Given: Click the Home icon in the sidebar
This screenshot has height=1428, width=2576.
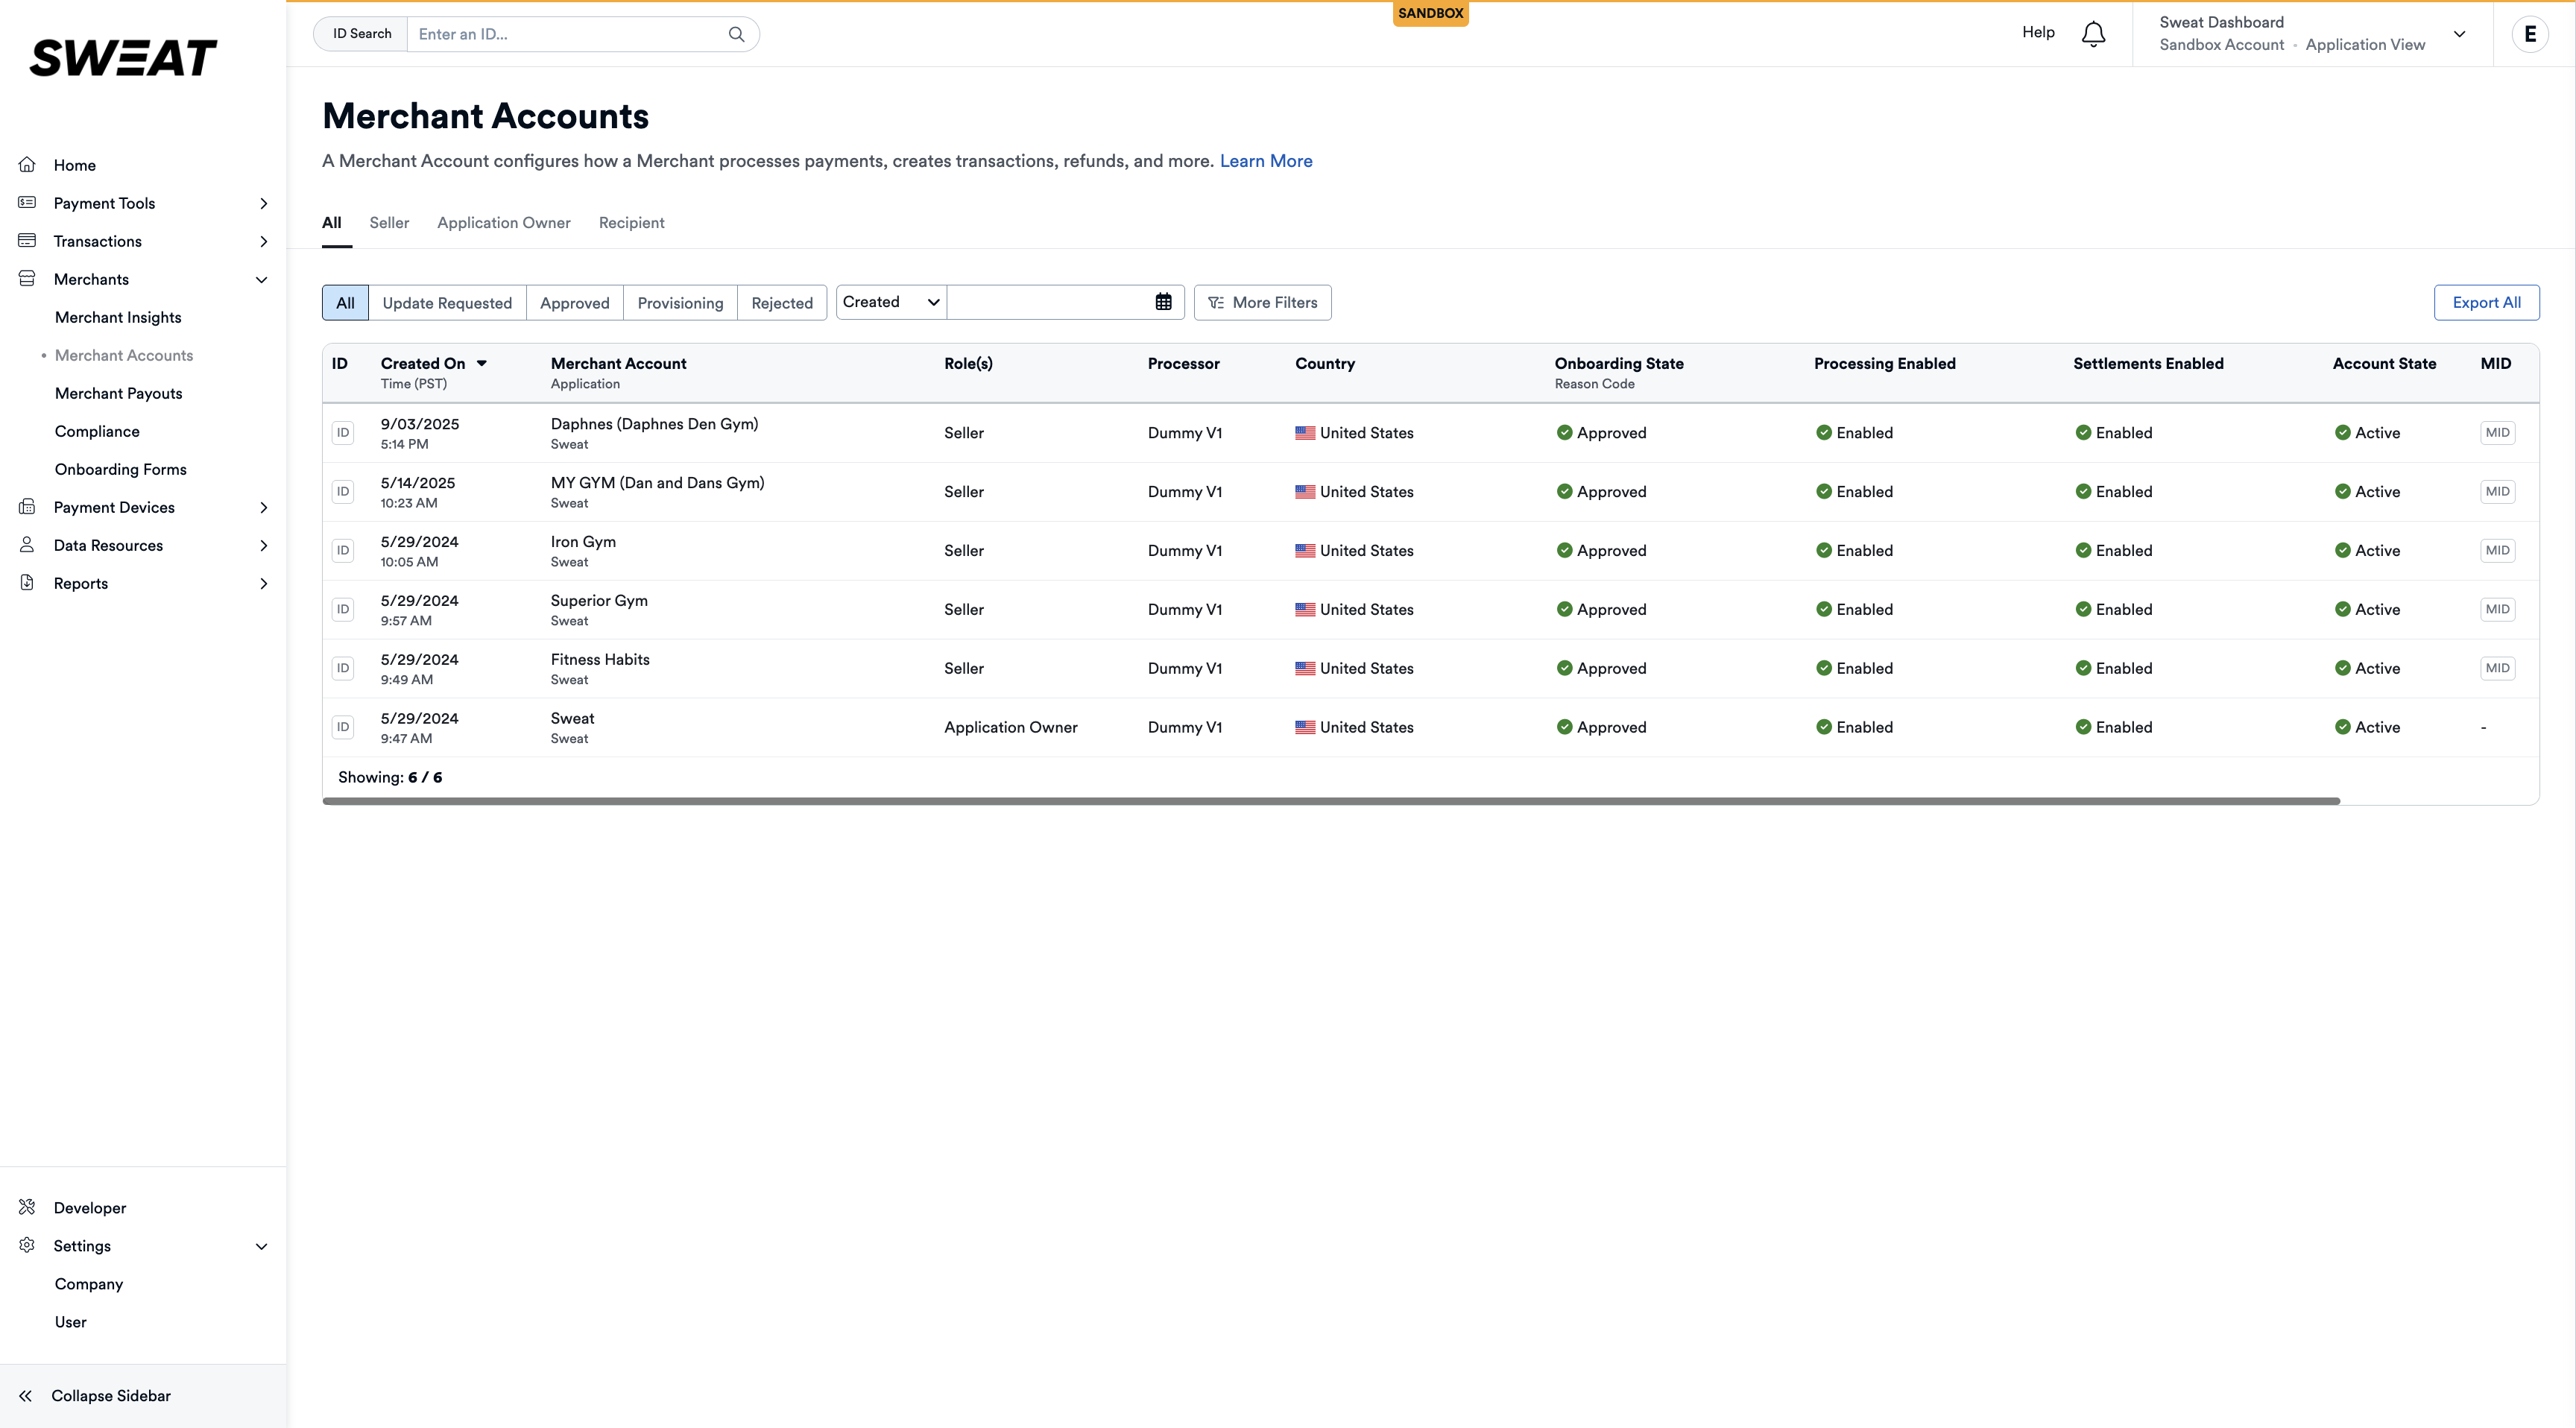Looking at the screenshot, I should [27, 165].
